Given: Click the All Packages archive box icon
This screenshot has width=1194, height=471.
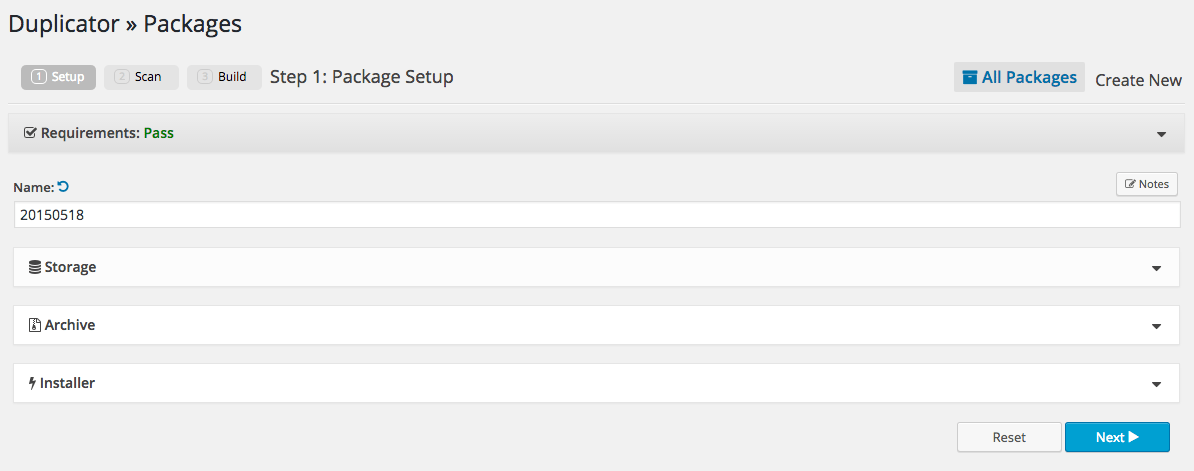Looking at the screenshot, I should click(969, 77).
